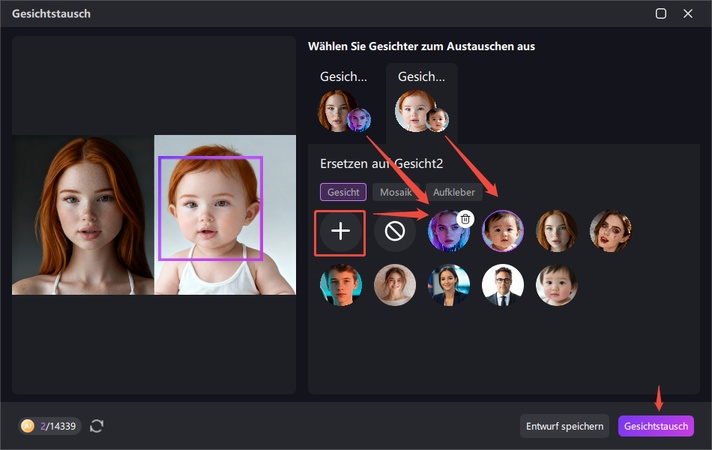Click the AI credits coin icon
The image size is (712, 450).
(28, 426)
